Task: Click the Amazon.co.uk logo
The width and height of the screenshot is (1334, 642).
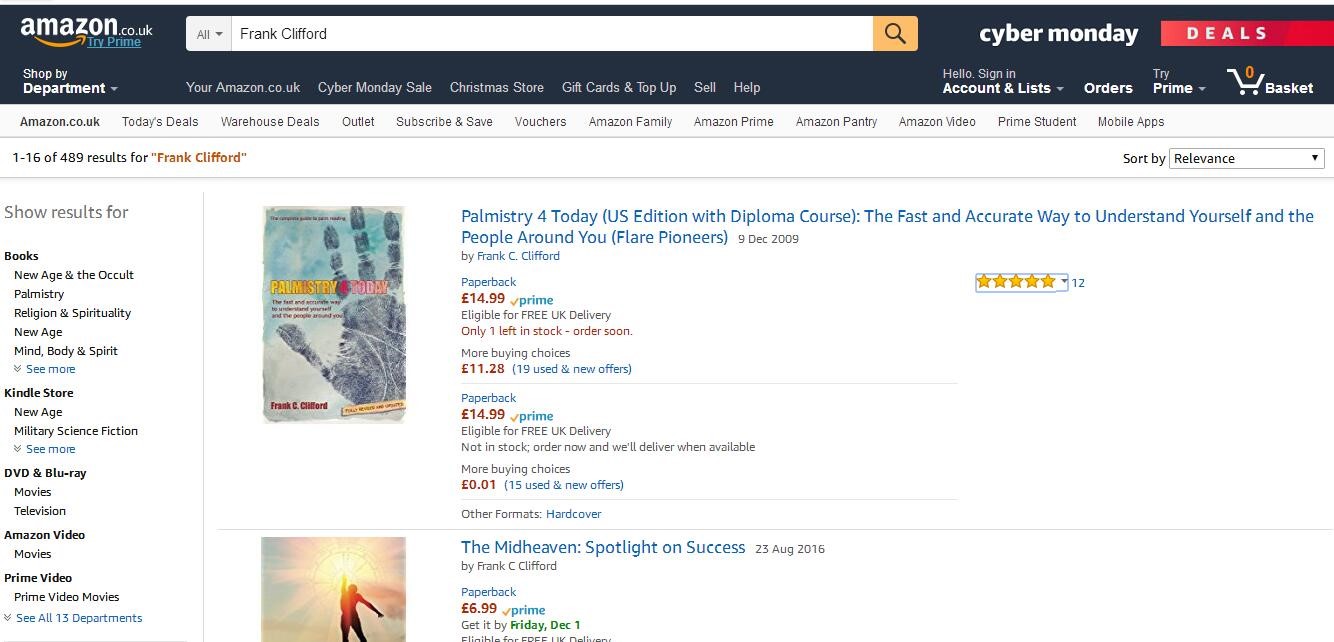Action: (x=86, y=30)
